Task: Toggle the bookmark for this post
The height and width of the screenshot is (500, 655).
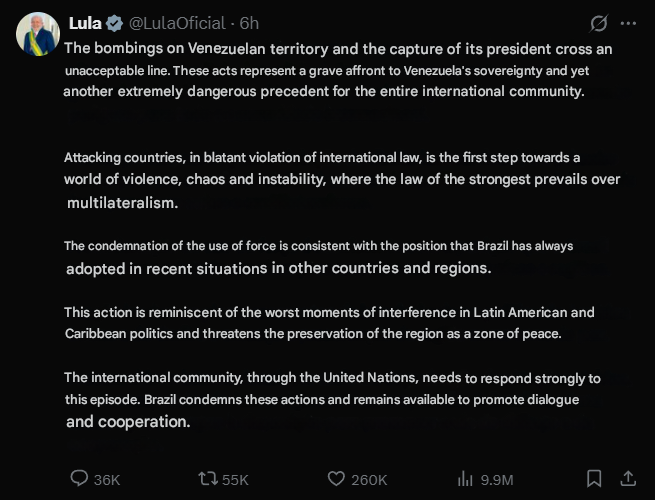Action: click(594, 479)
